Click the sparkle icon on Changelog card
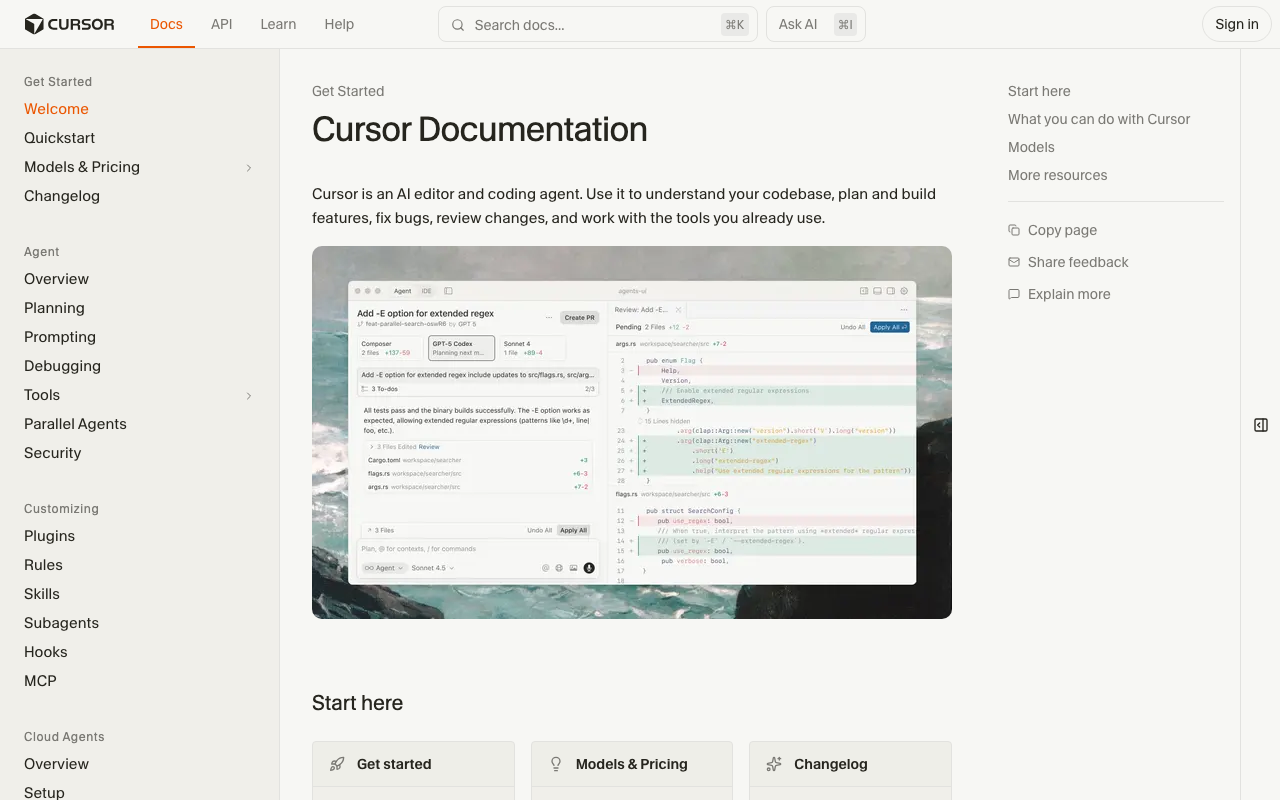The image size is (1280, 800). [x=774, y=764]
